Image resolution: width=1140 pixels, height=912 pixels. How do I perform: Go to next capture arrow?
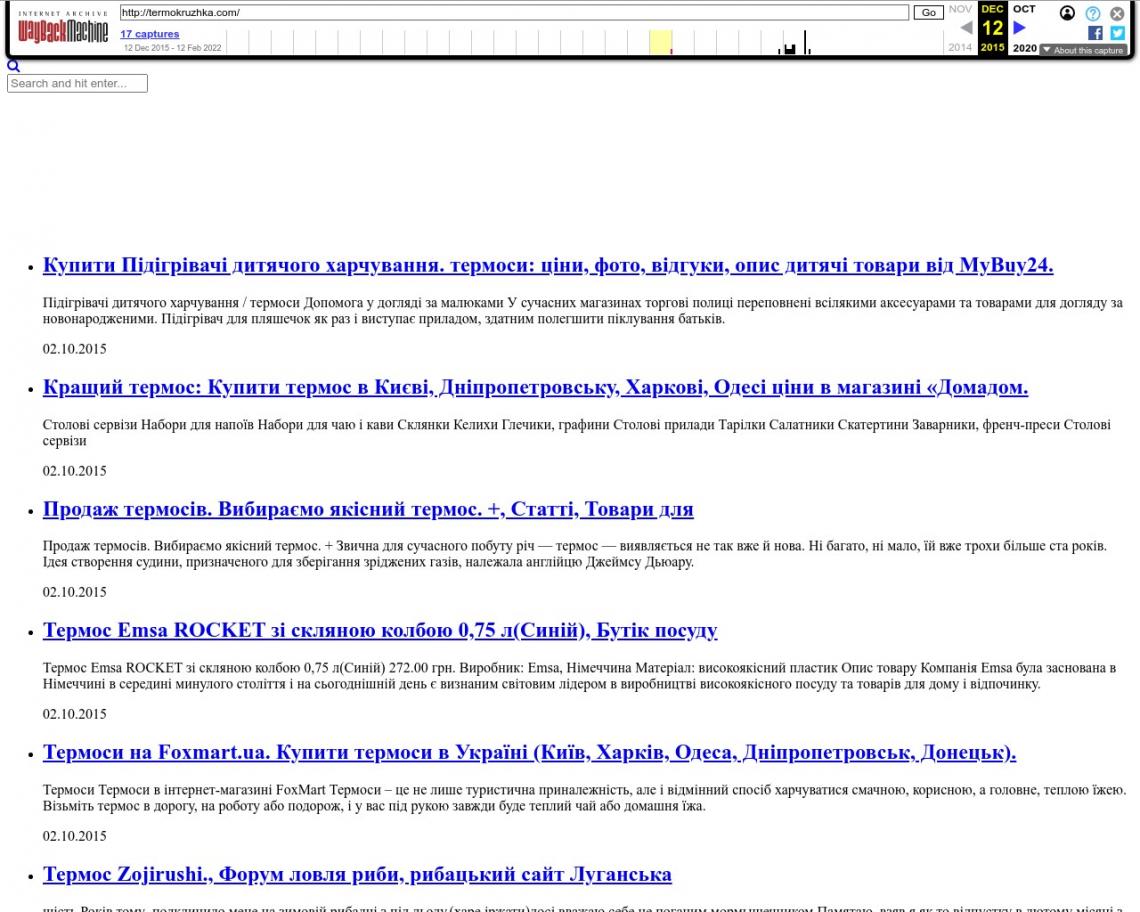pyautogui.click(x=1019, y=28)
